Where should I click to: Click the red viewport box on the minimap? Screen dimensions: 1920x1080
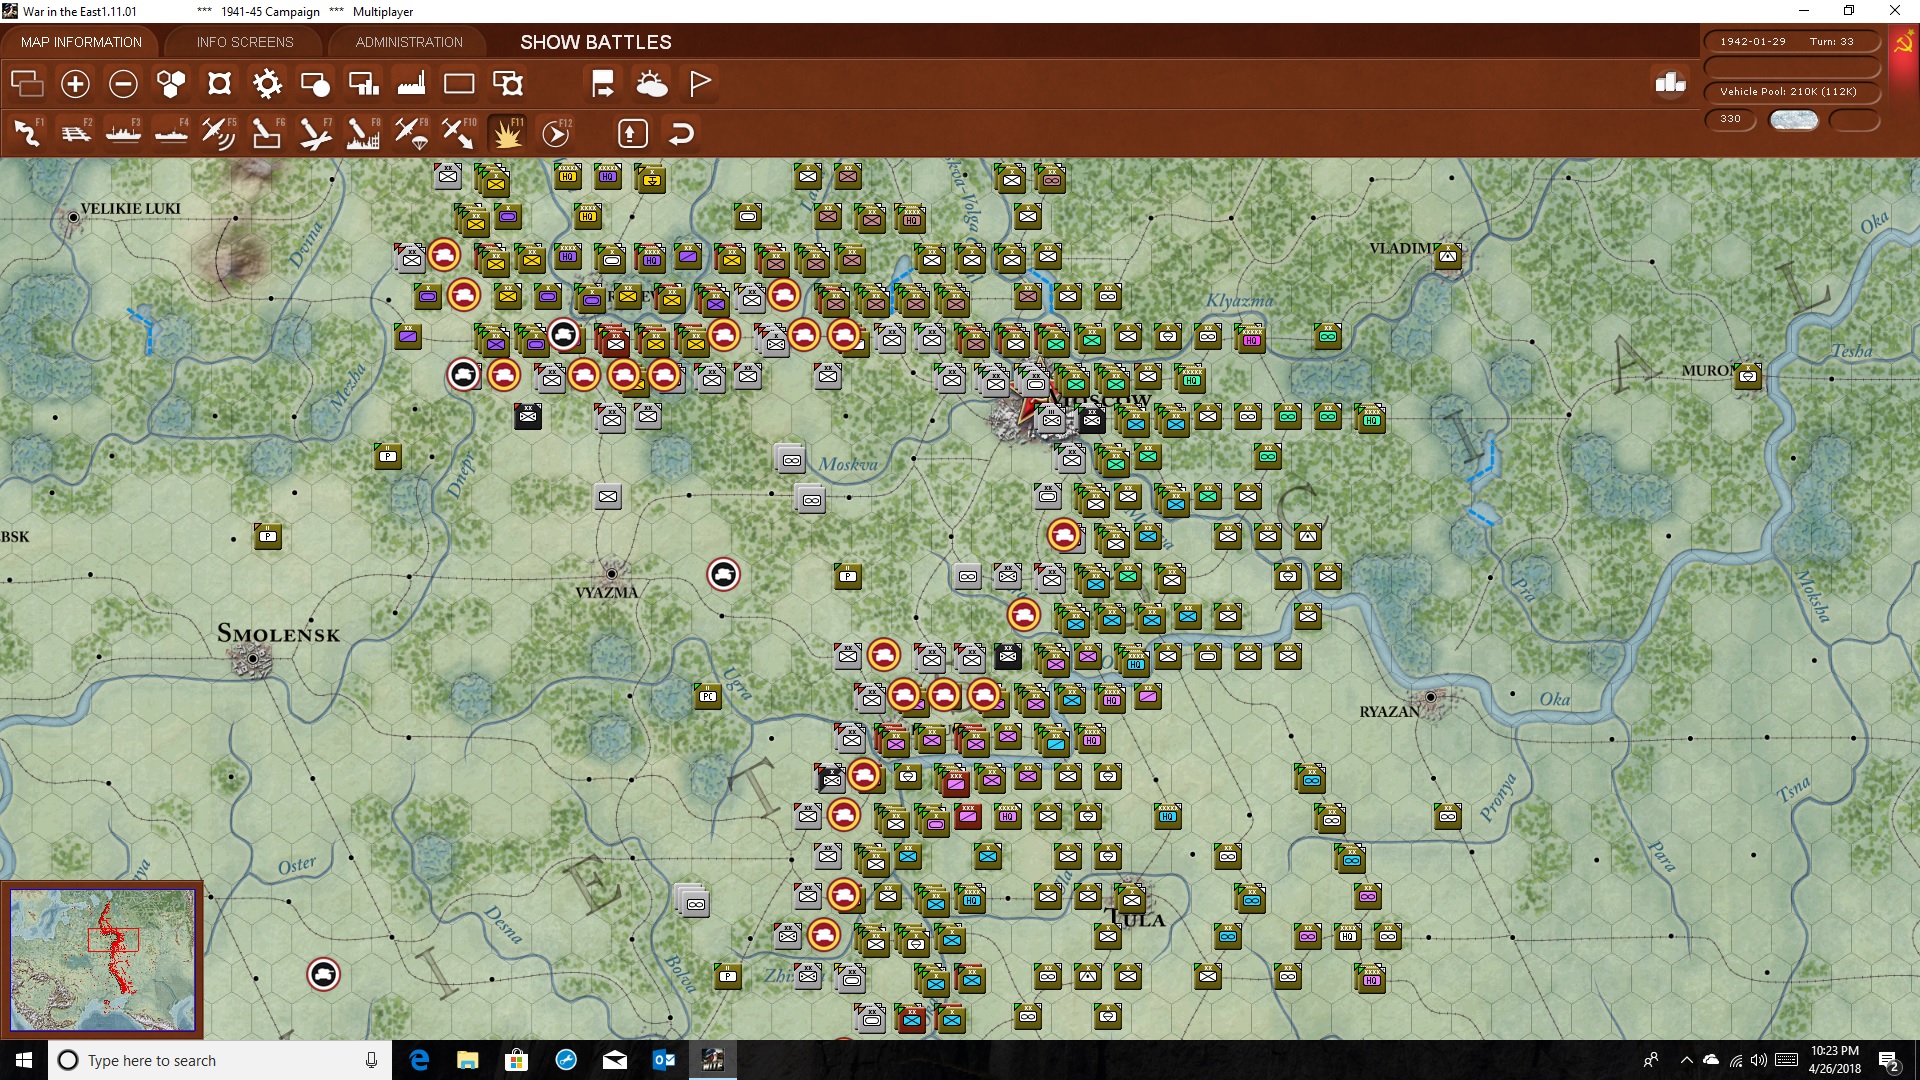[x=113, y=940]
